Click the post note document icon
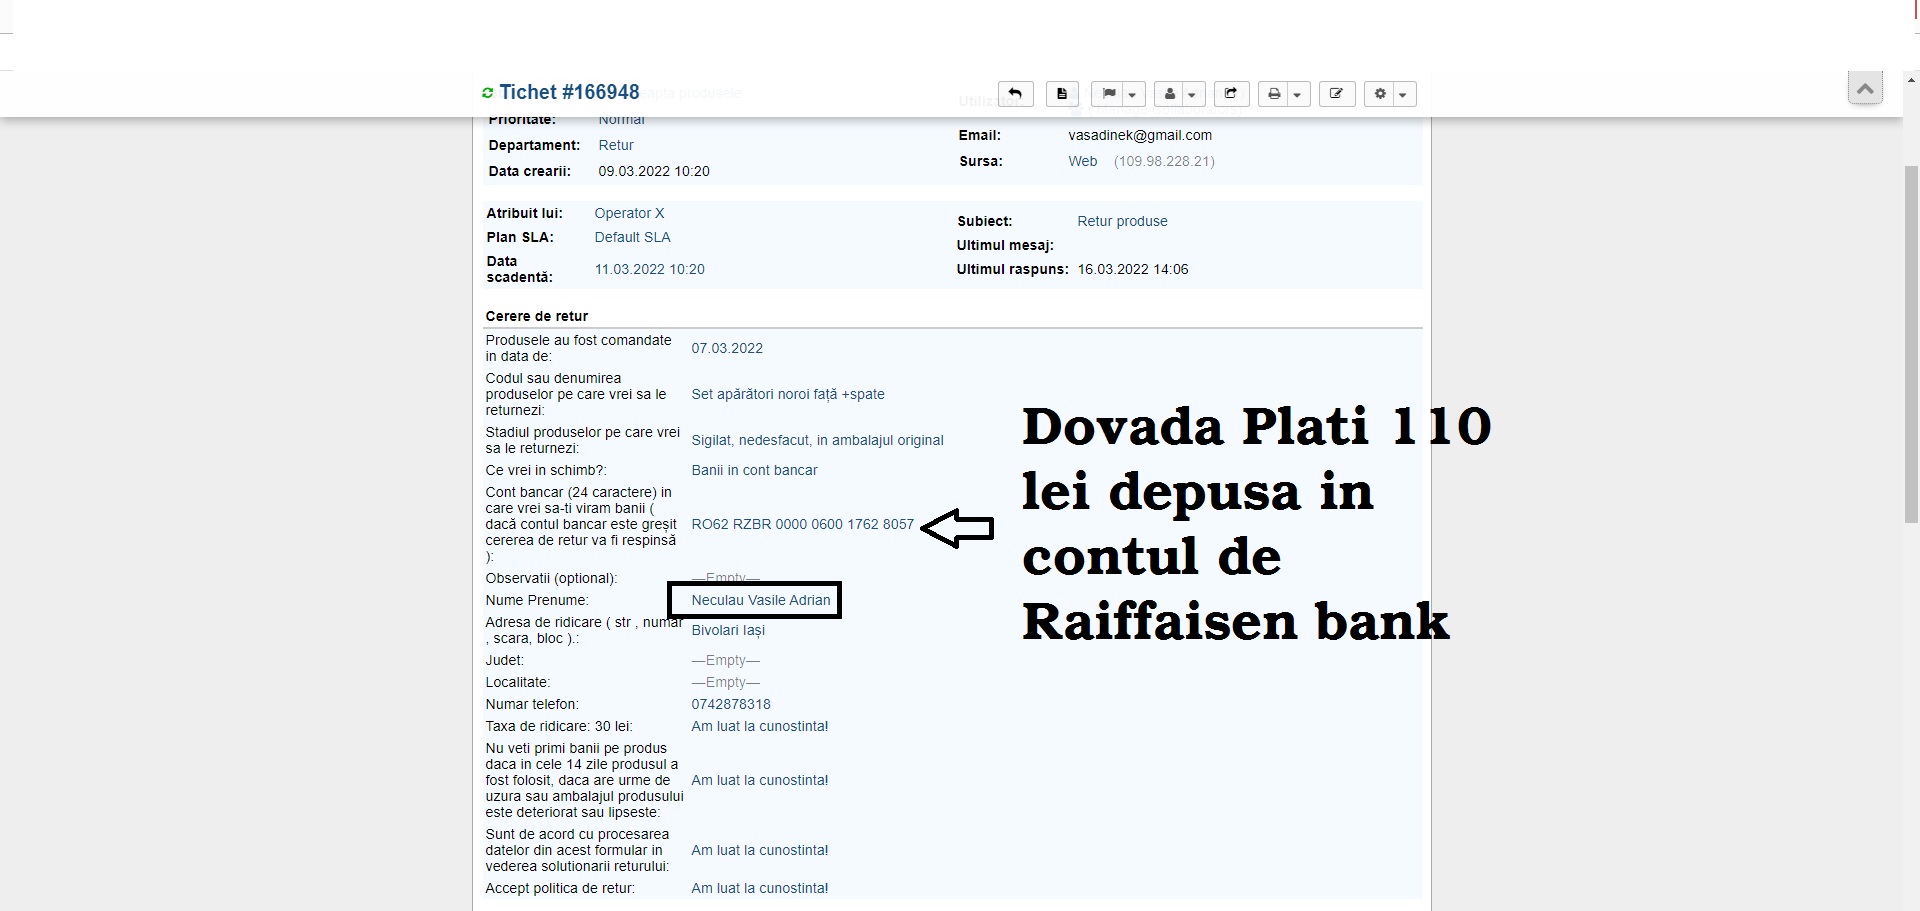Viewport: 1920px width, 911px height. (1062, 94)
